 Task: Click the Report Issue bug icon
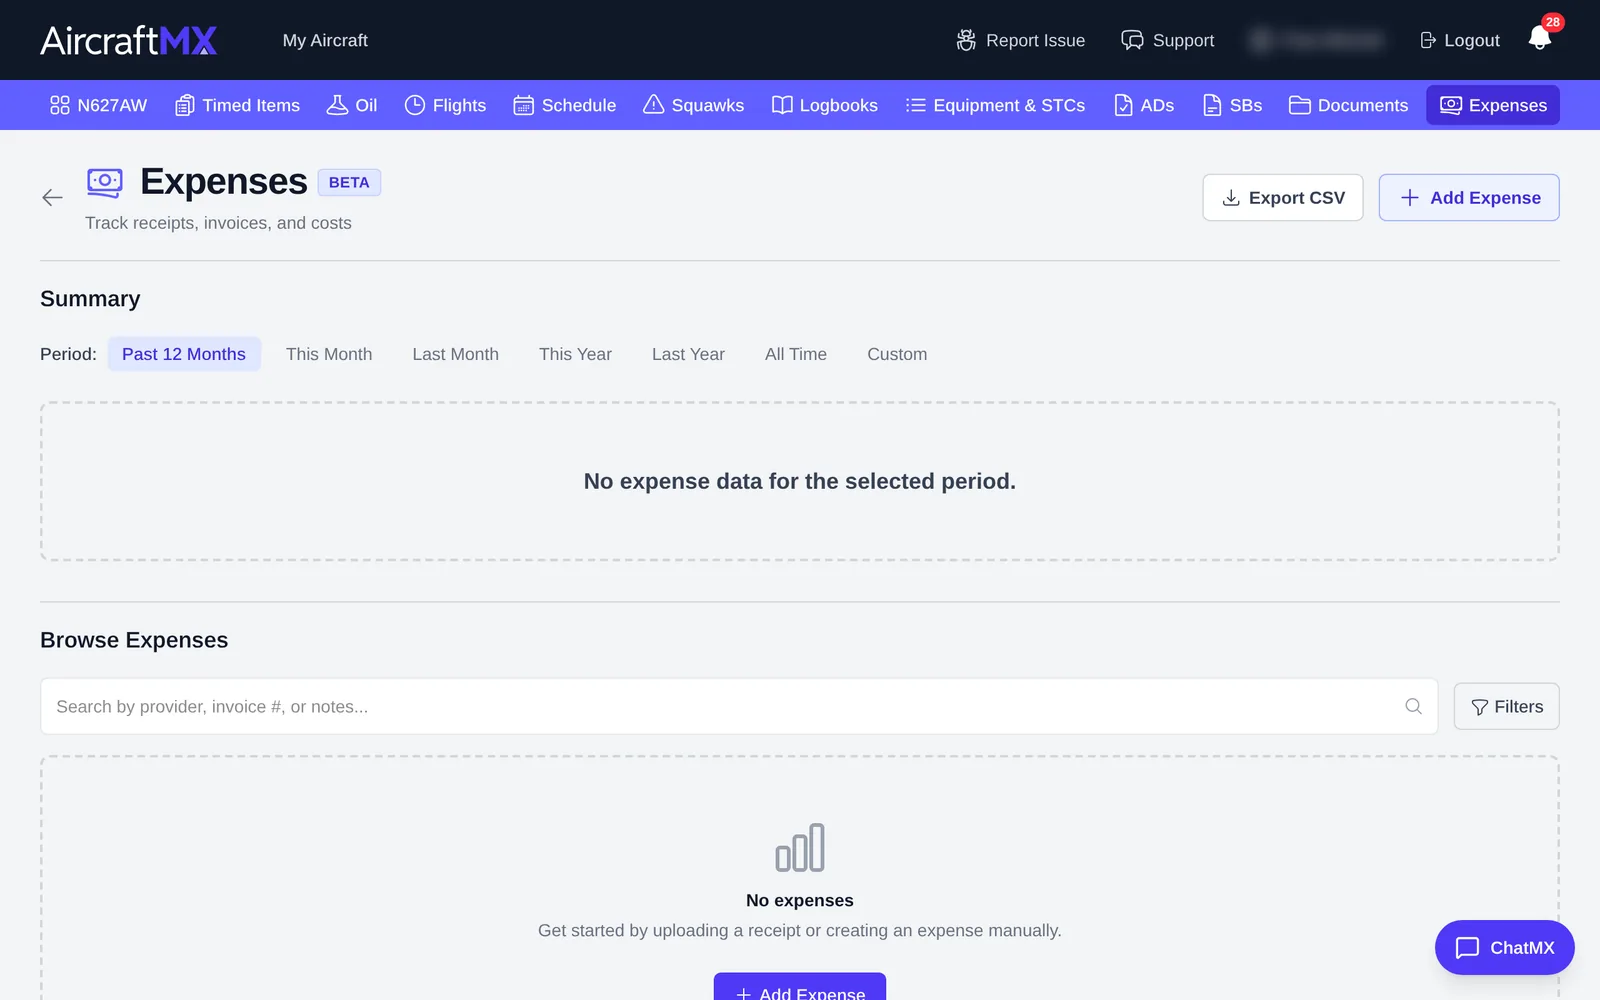click(x=966, y=40)
